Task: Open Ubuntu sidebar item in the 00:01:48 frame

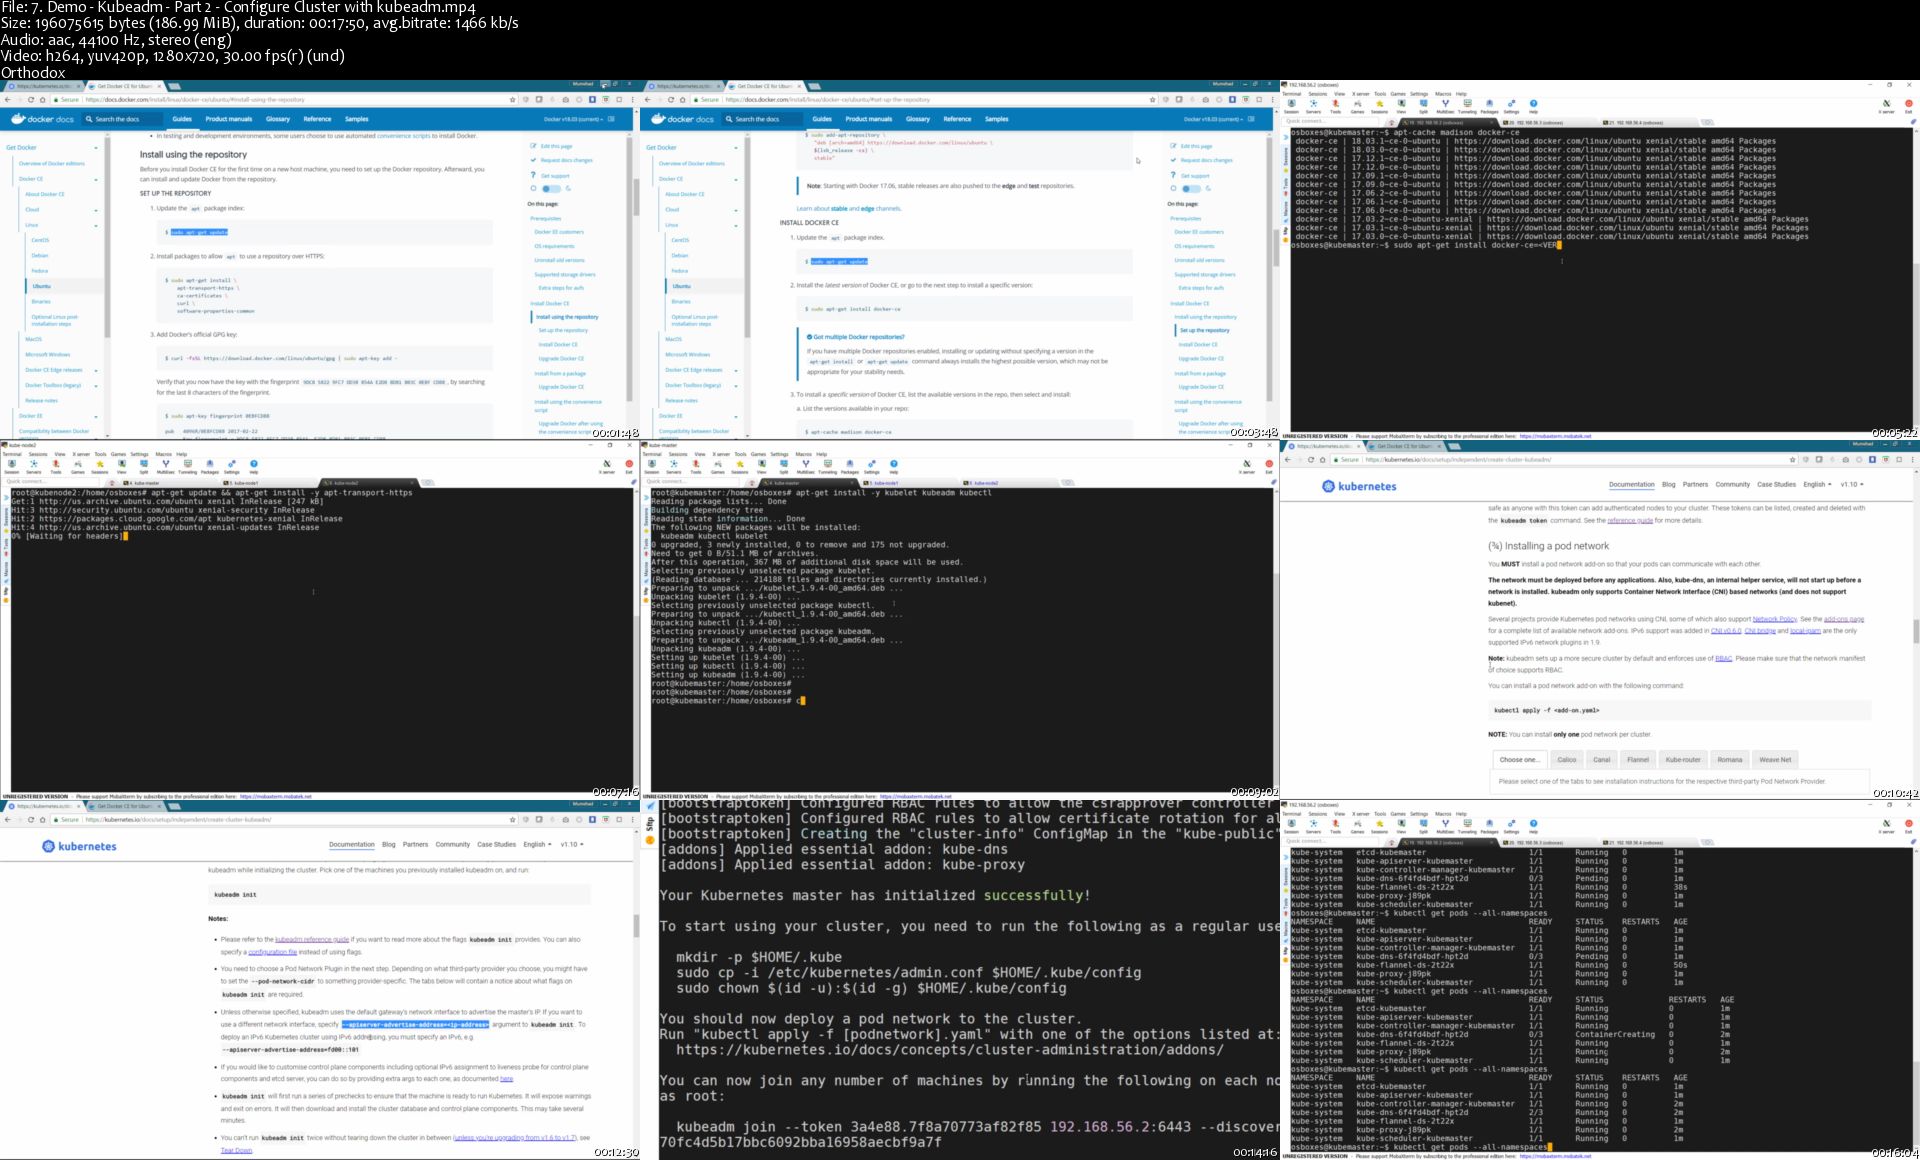Action: coord(41,286)
